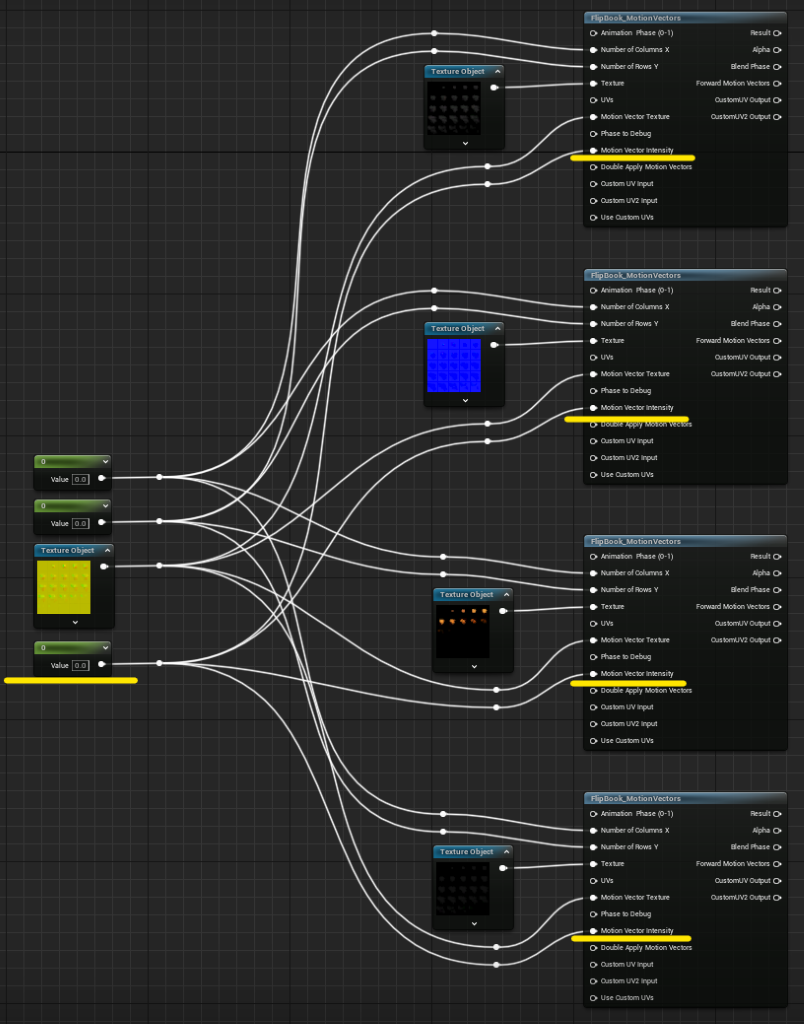Viewport: 804px width, 1024px height.
Task: Click CustomUV2 Output pin on the bottom FlipBook node
Action: [x=777, y=897]
